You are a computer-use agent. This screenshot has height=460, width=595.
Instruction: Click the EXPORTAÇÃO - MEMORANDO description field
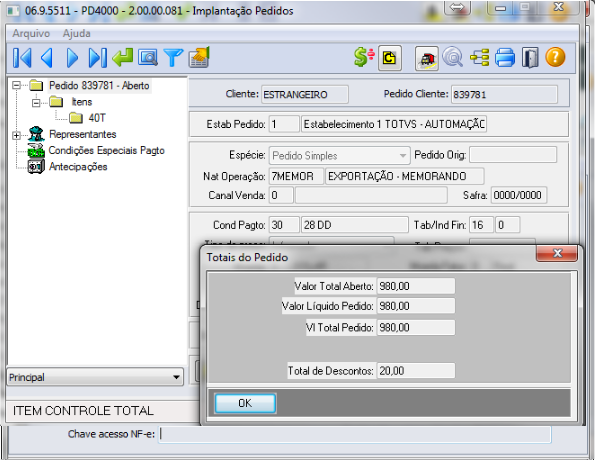point(405,176)
